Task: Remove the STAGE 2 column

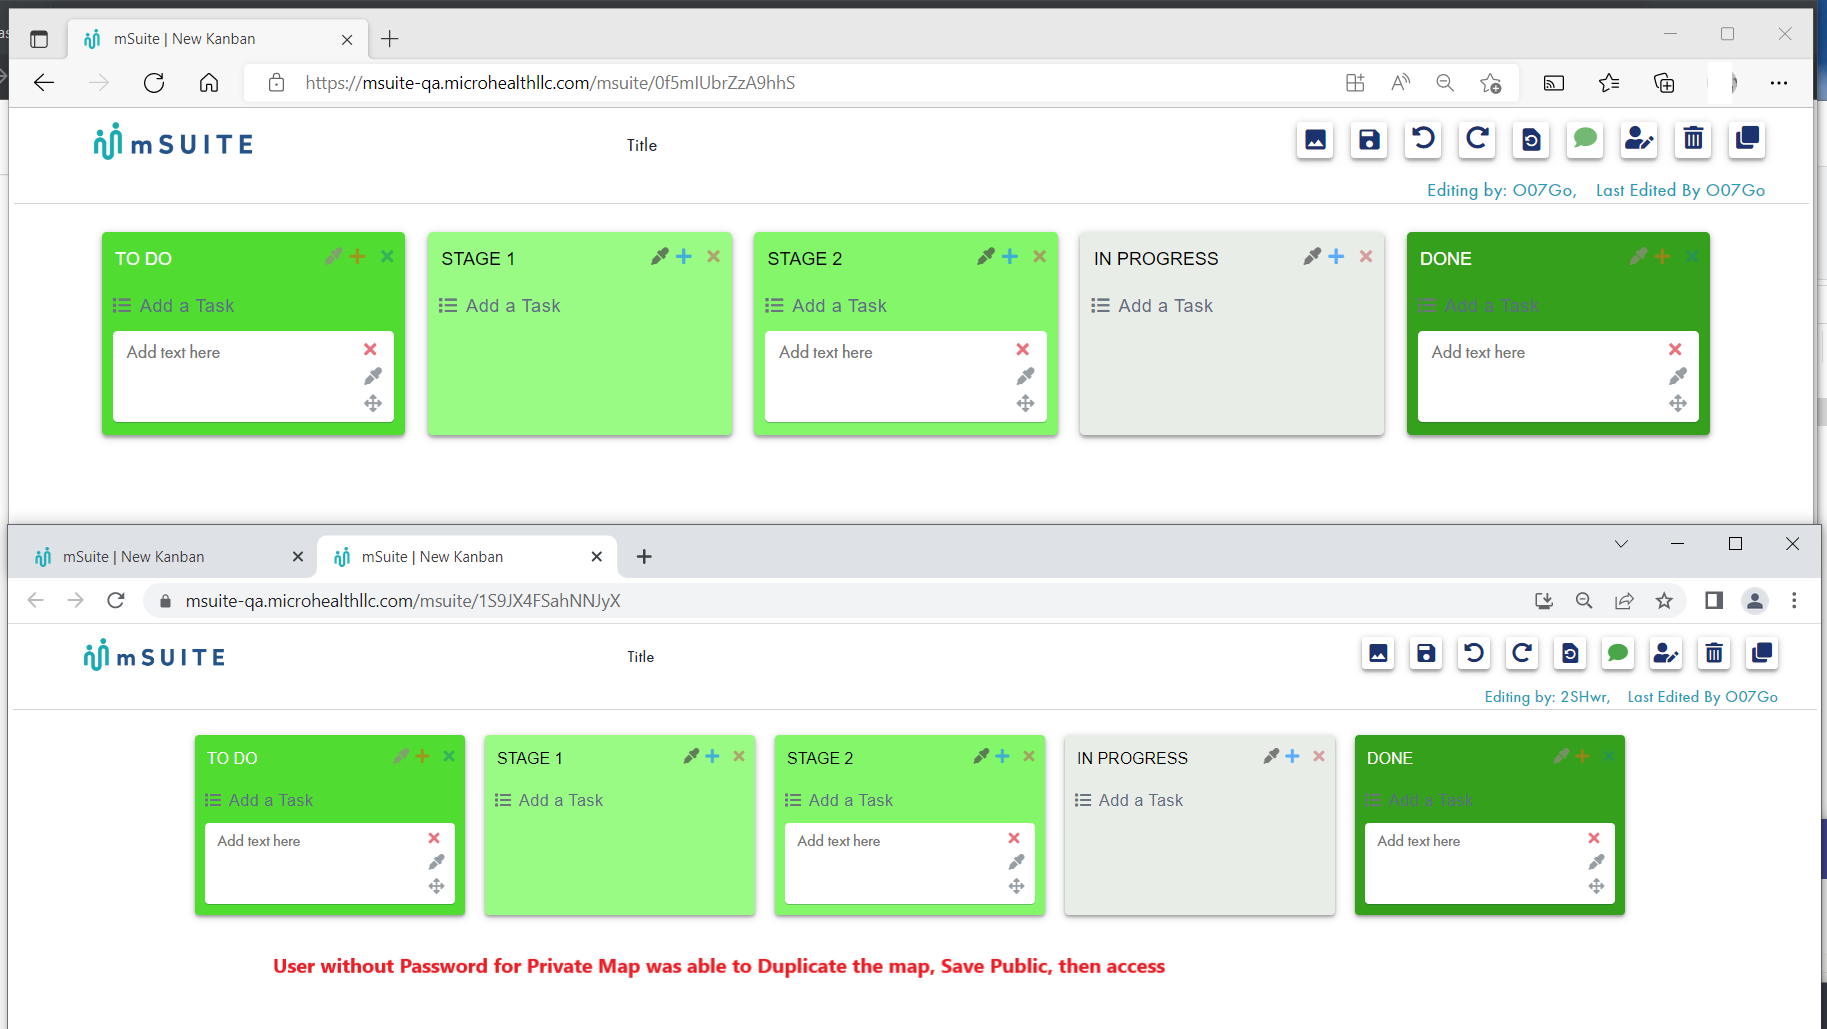Action: (1039, 256)
